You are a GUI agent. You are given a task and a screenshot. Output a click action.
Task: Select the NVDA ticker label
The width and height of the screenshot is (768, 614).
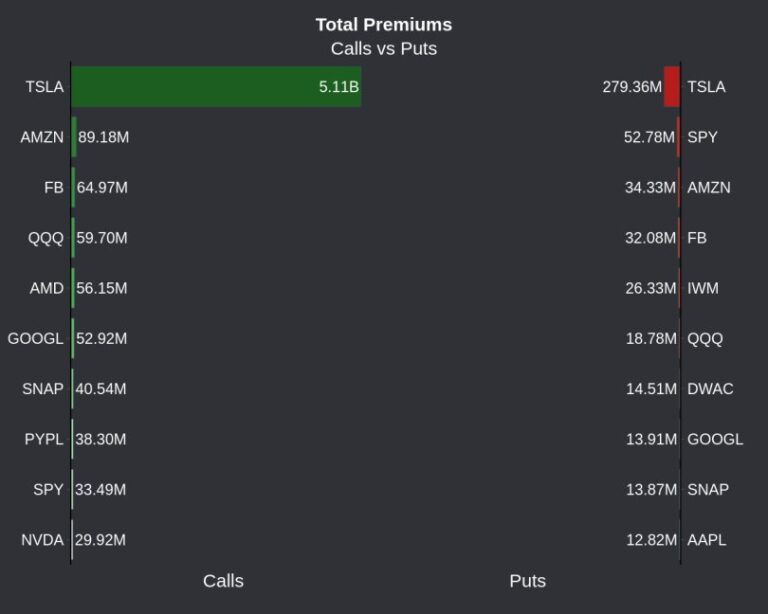click(42, 540)
